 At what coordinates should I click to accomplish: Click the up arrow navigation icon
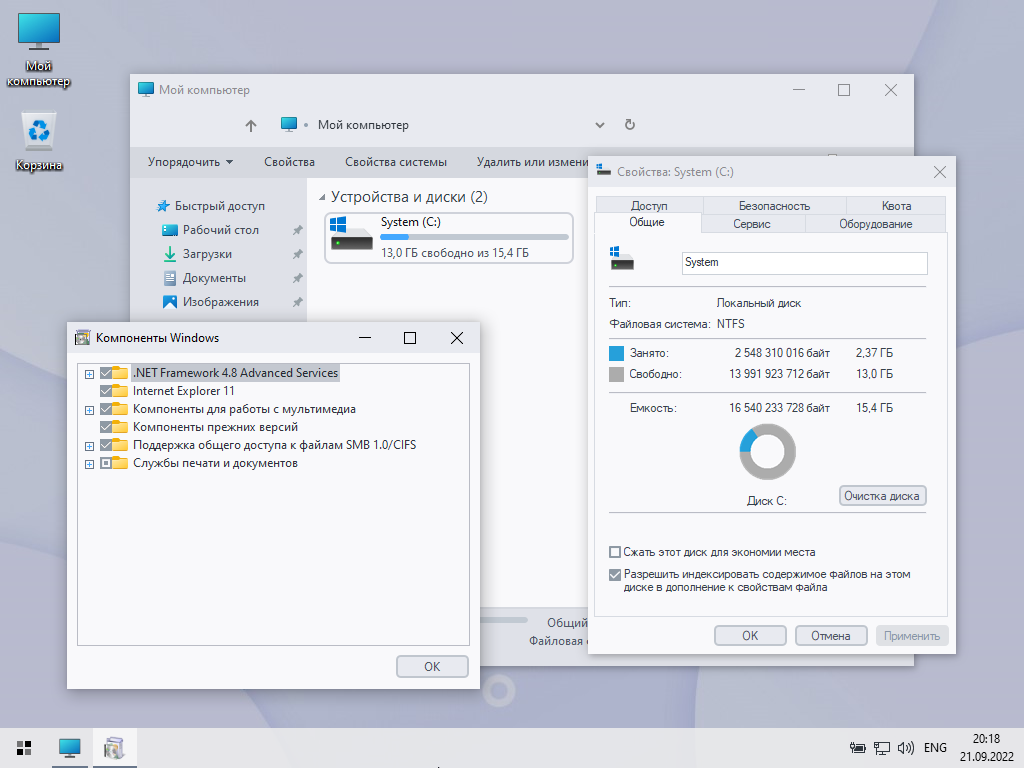[251, 125]
